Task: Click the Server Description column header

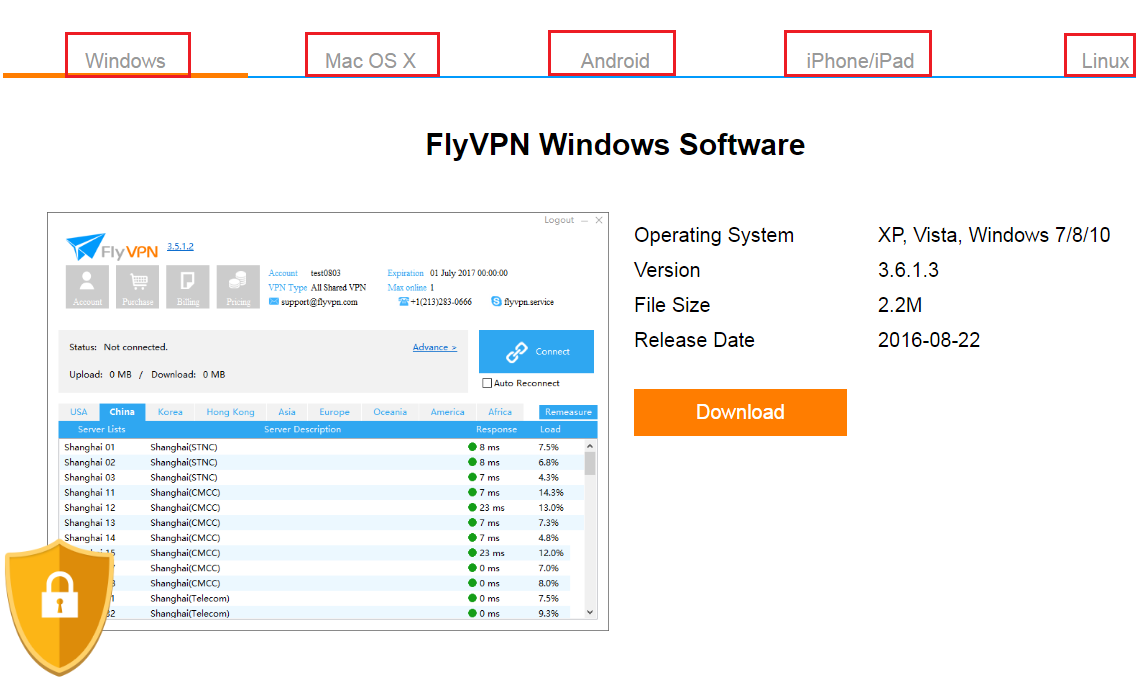Action: (302, 430)
